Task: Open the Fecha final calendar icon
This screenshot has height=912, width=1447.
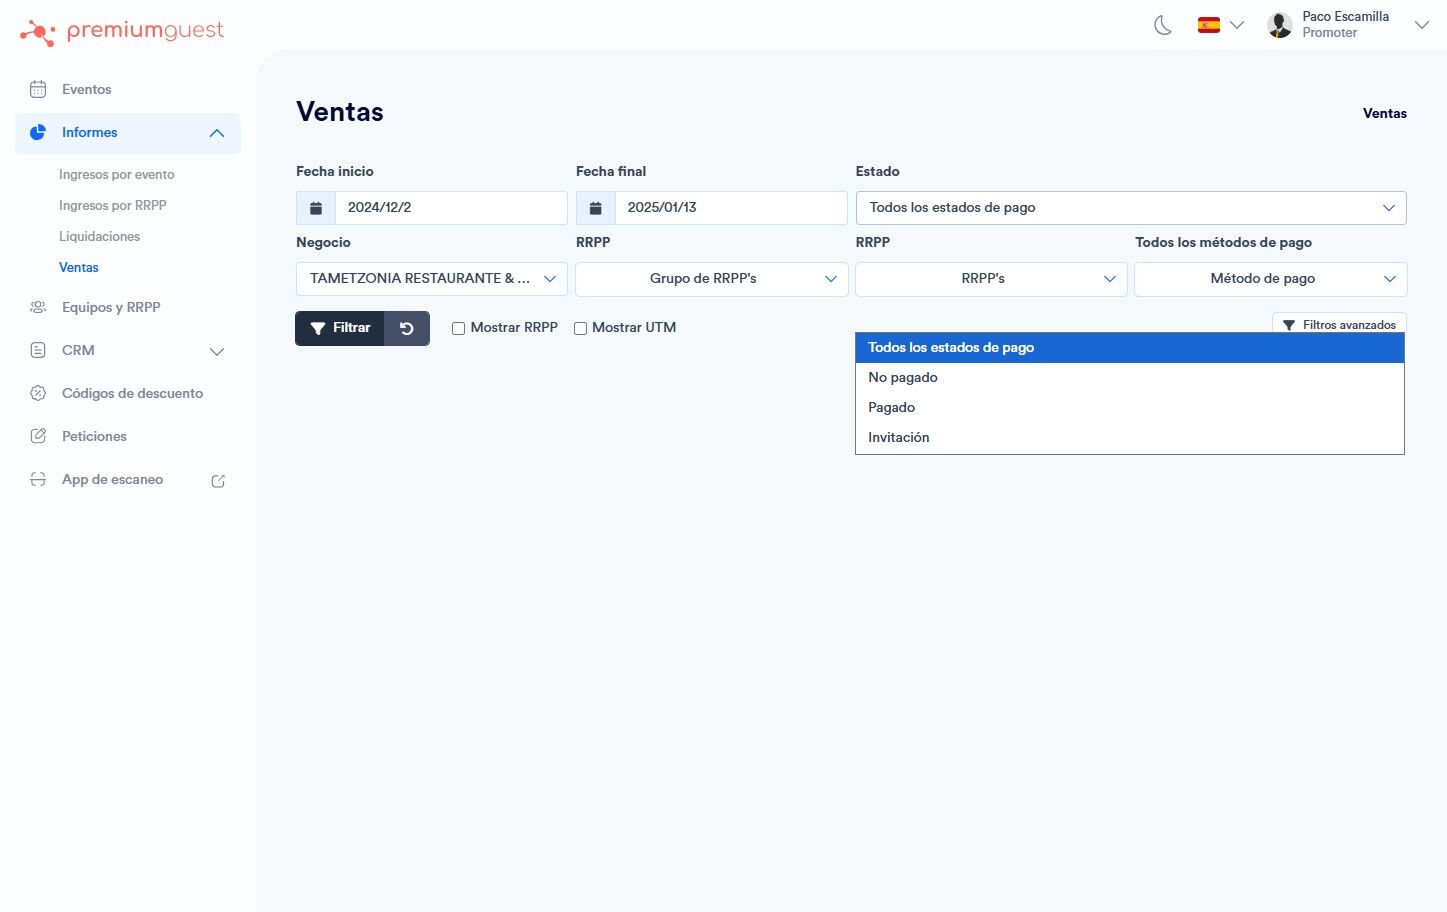Action: [596, 208]
